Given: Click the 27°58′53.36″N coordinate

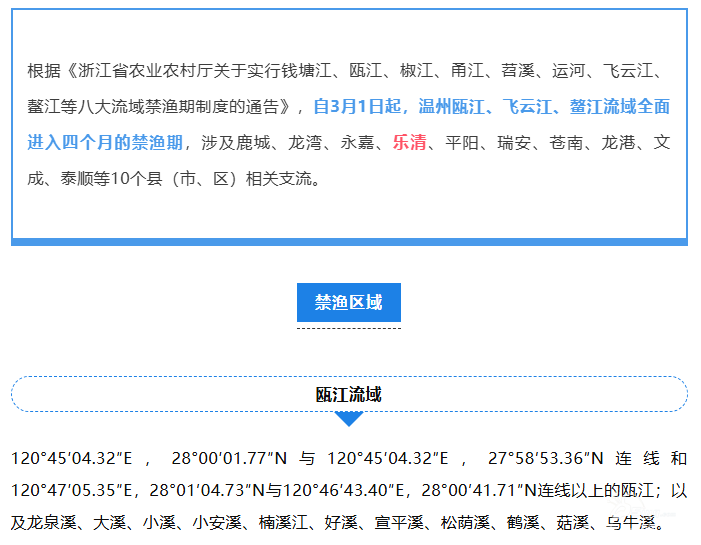Looking at the screenshot, I should [x=545, y=459].
